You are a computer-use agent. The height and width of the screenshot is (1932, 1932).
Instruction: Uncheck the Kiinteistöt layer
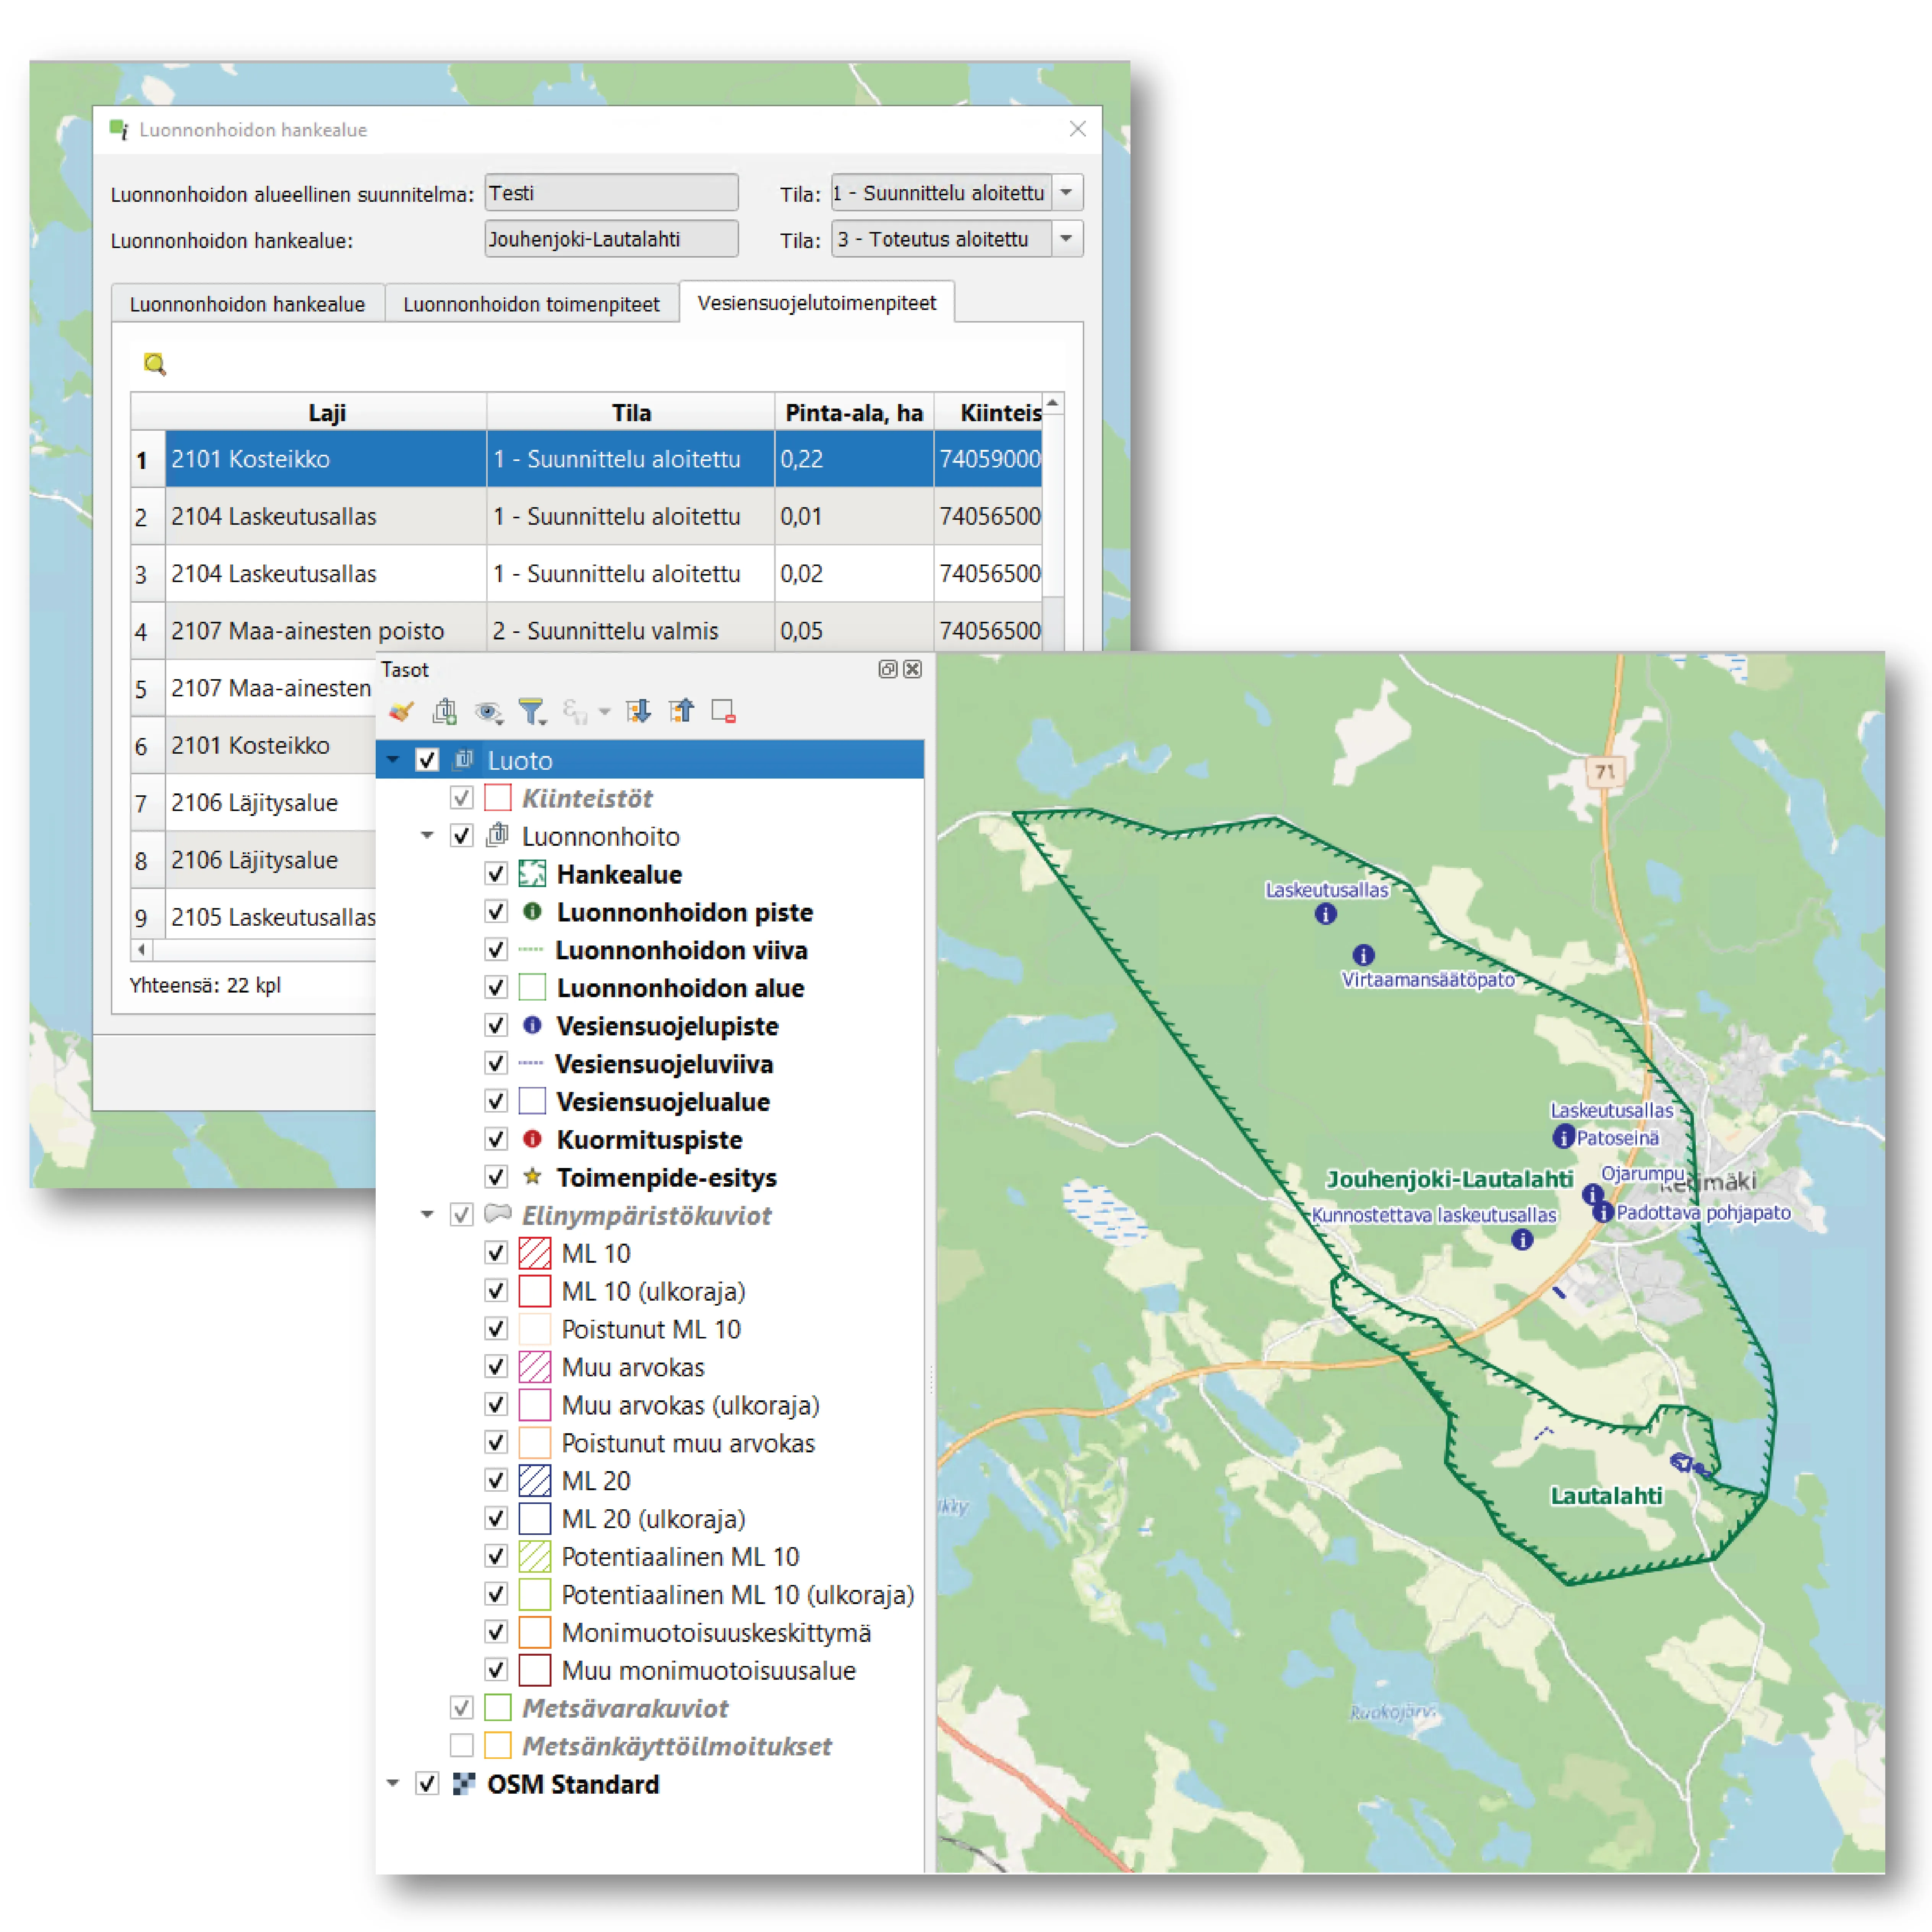(x=462, y=797)
